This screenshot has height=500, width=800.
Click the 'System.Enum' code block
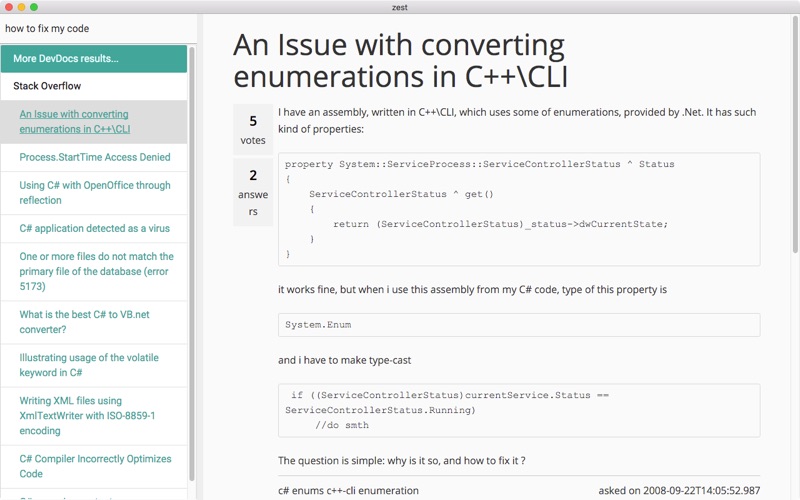(519, 325)
